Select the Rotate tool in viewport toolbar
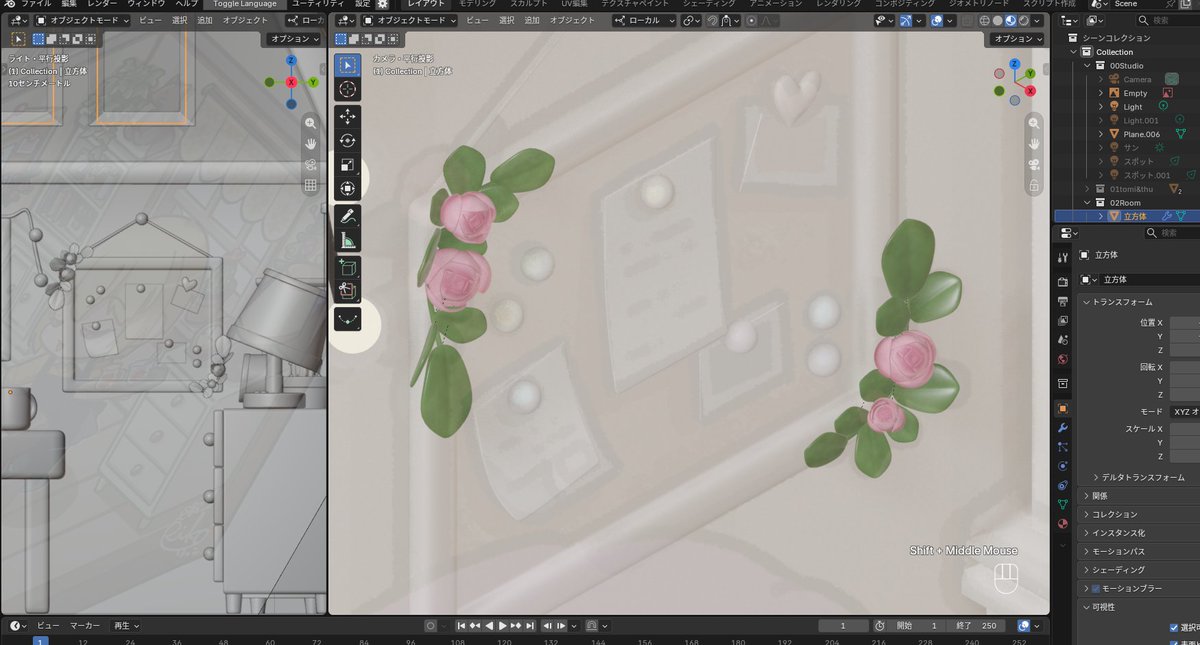This screenshot has width=1200, height=645. (347, 141)
